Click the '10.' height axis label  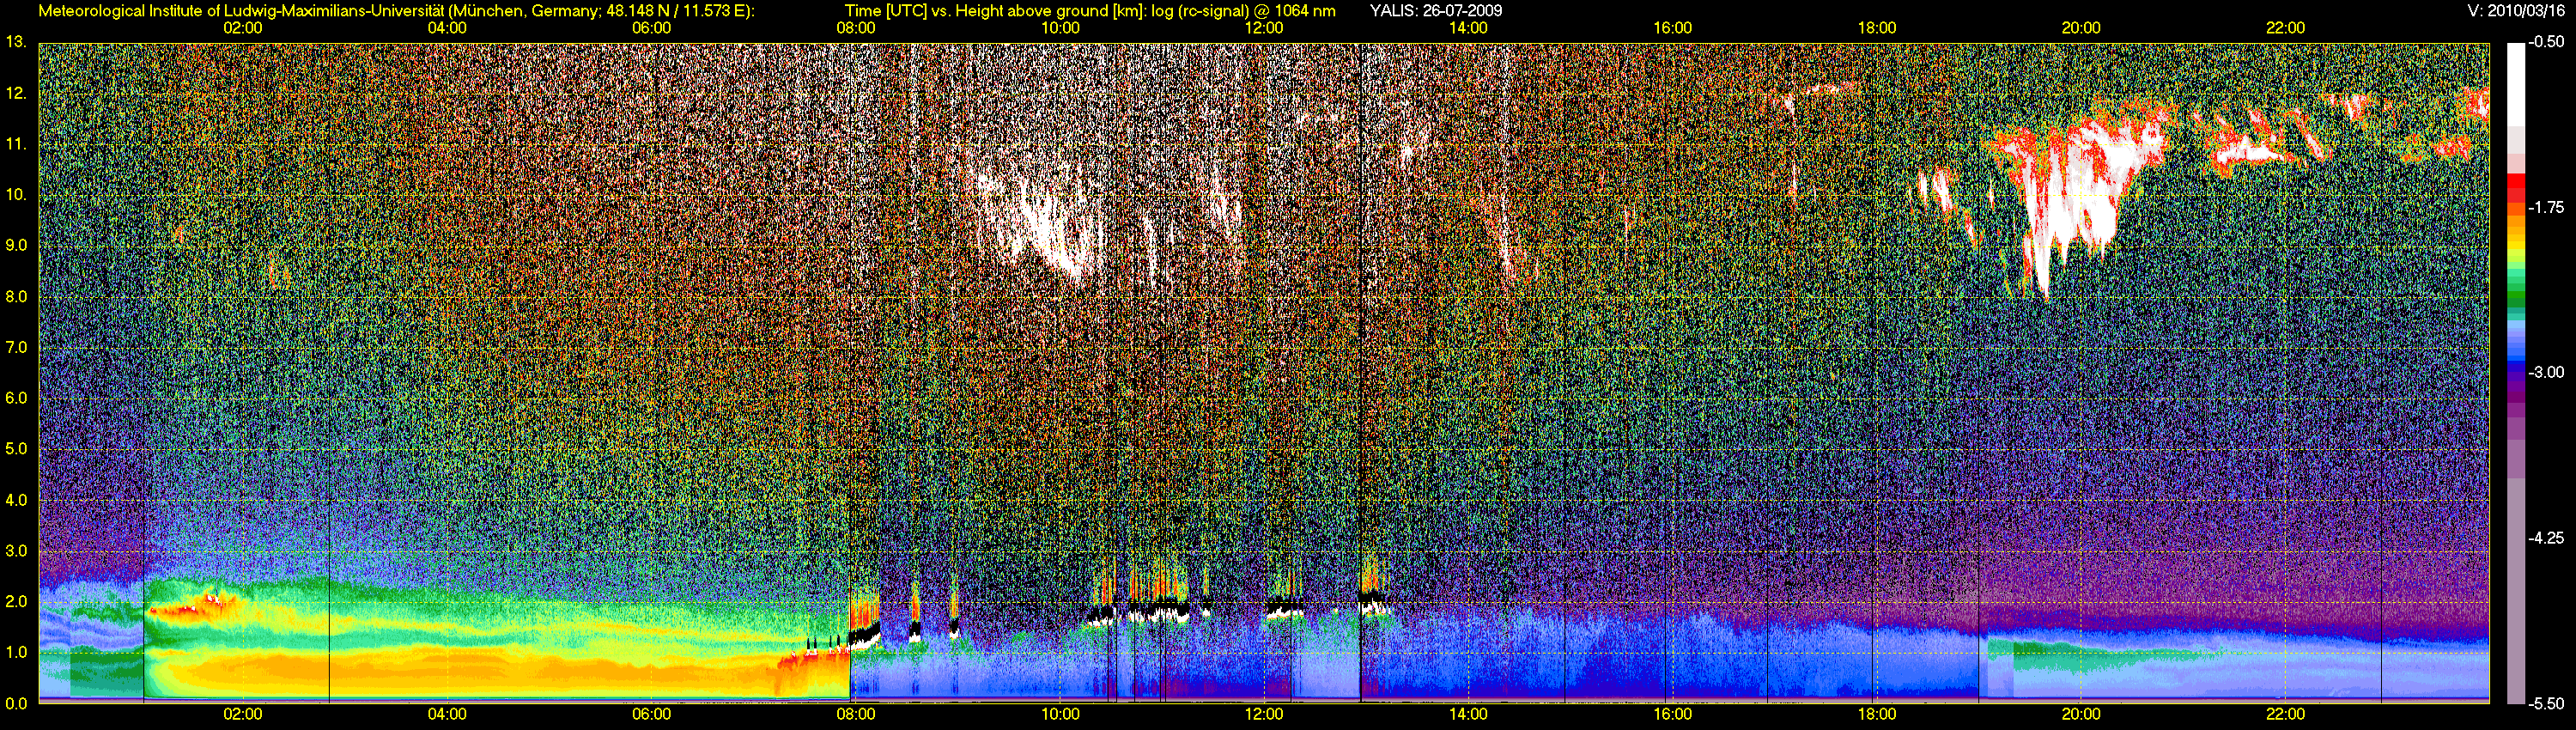pyautogui.click(x=16, y=195)
